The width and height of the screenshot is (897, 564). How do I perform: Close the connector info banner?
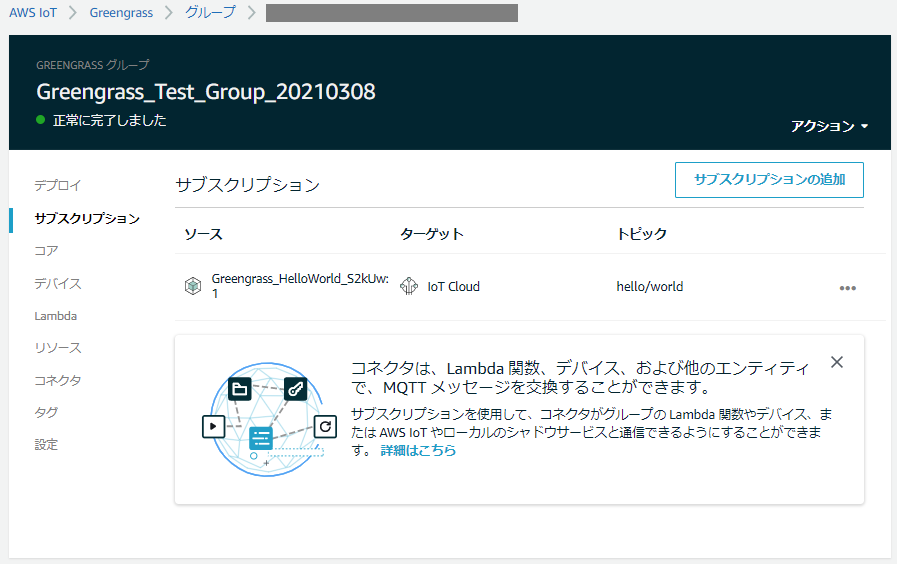coord(836,362)
